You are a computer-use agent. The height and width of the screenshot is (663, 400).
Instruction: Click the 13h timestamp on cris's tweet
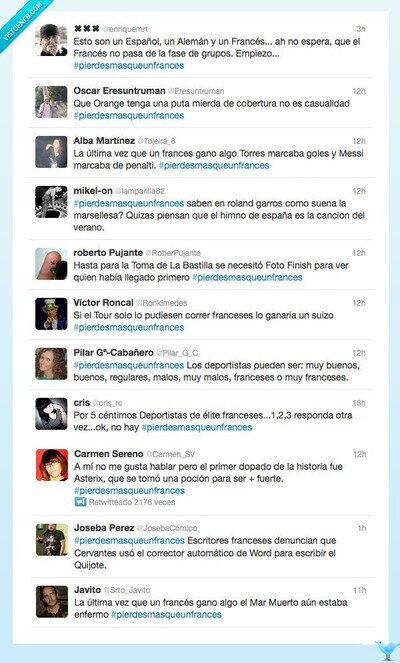359,403
